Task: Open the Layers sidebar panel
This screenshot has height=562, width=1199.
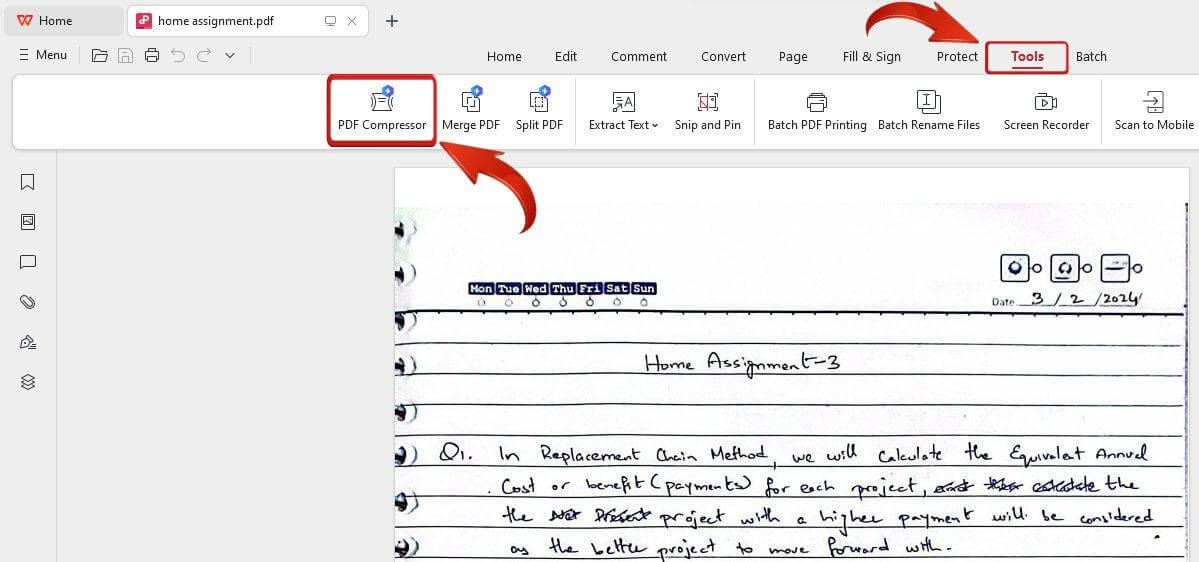Action: (x=28, y=382)
